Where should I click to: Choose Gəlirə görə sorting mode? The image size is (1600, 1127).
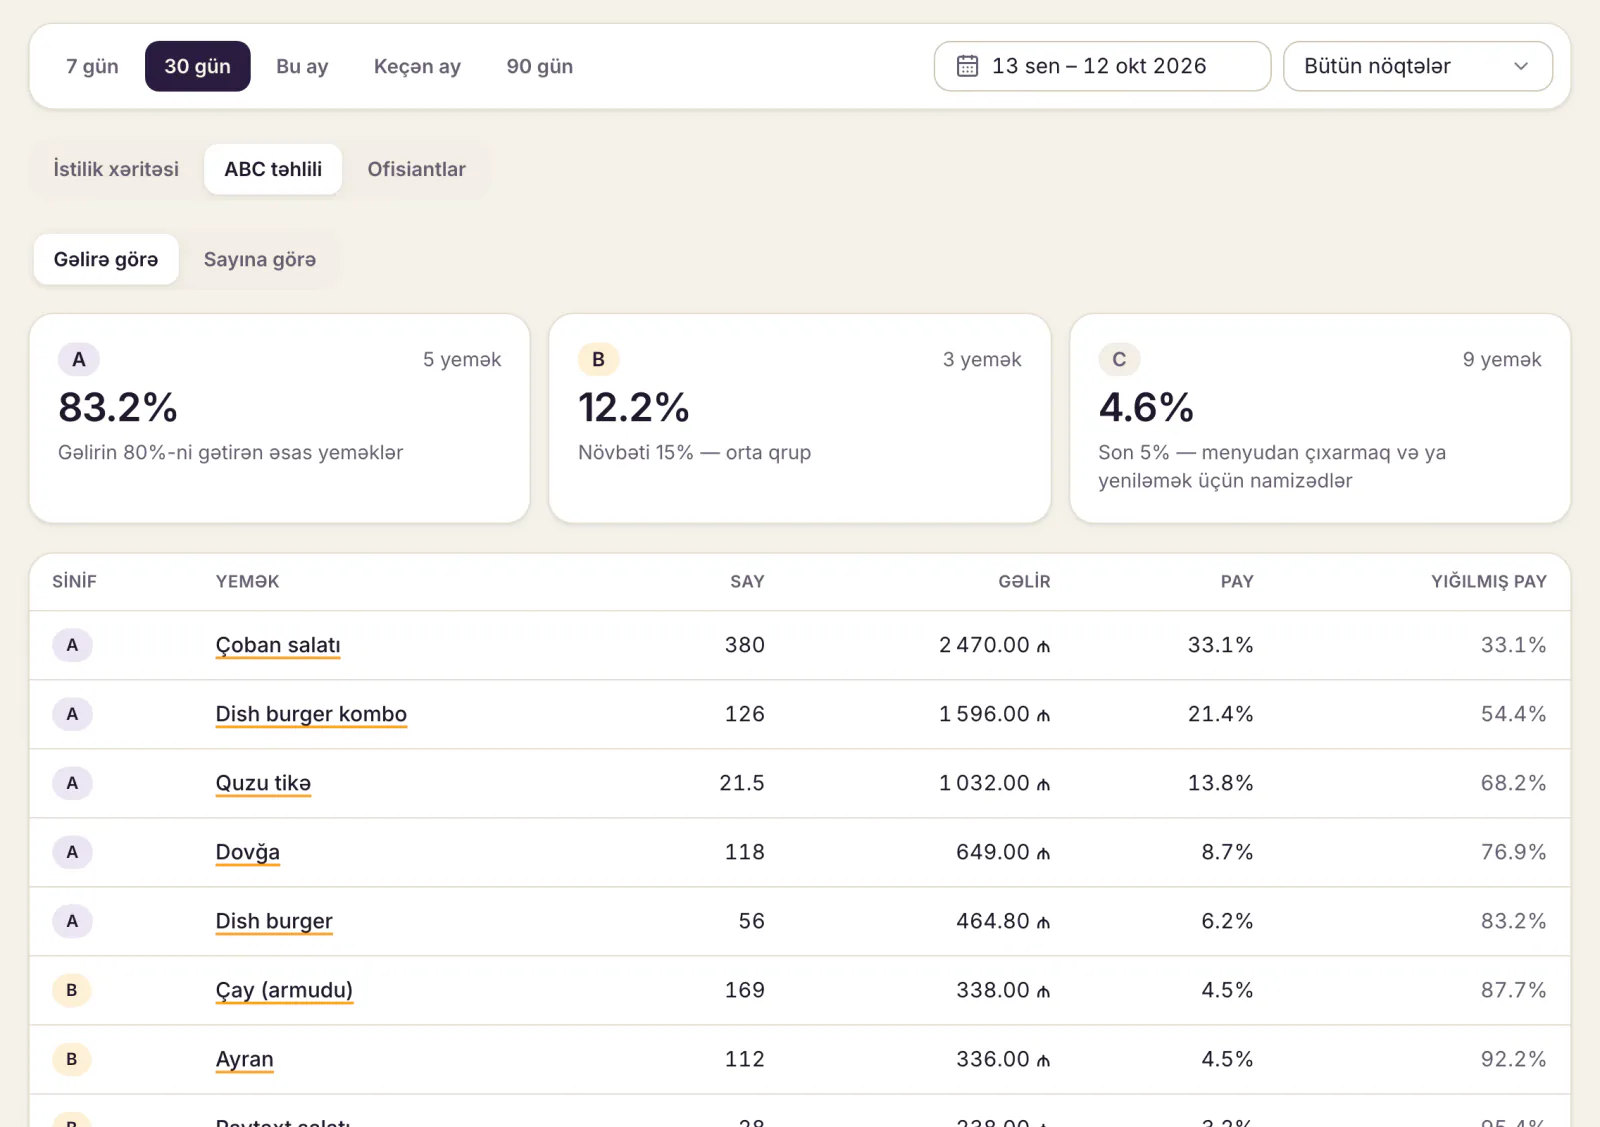pyautogui.click(x=106, y=259)
